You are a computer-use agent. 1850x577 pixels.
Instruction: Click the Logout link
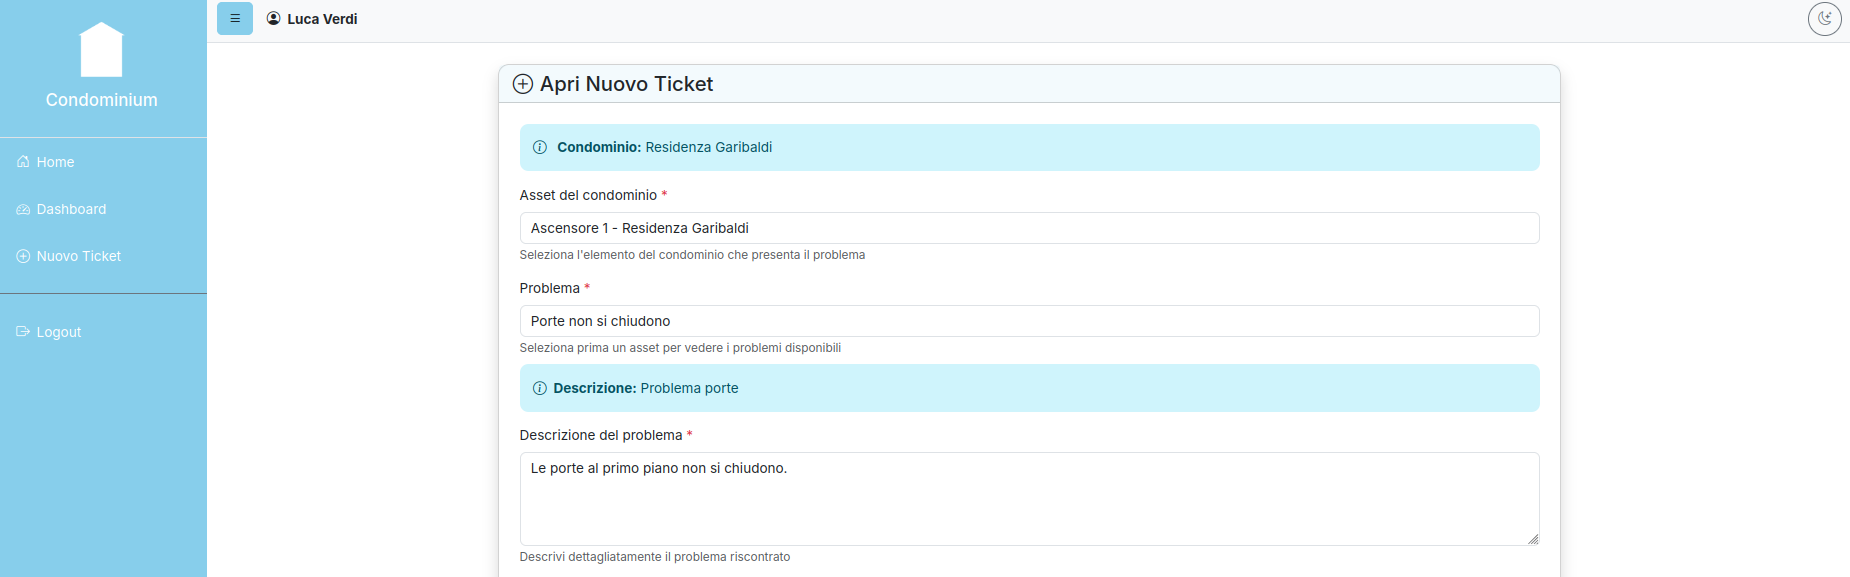[59, 332]
